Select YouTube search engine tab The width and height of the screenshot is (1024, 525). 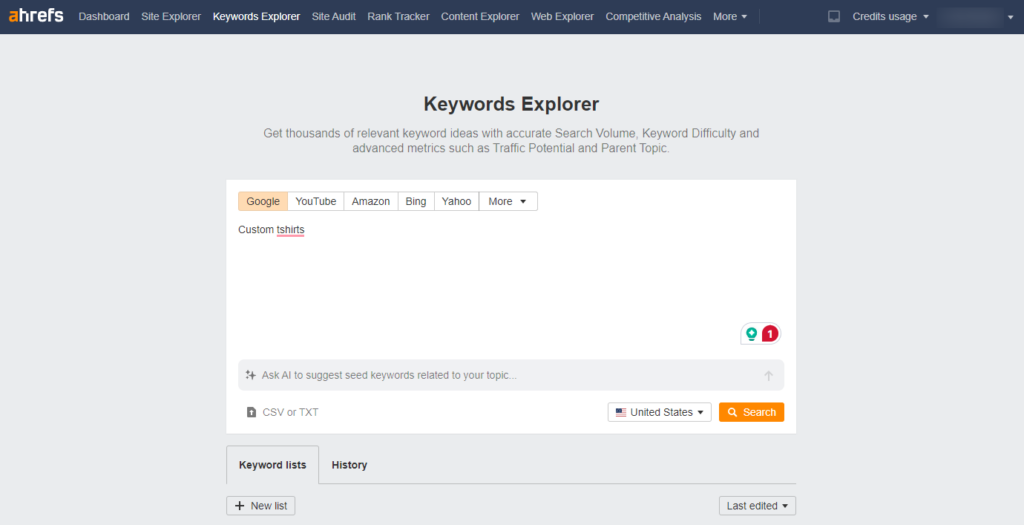(x=316, y=201)
